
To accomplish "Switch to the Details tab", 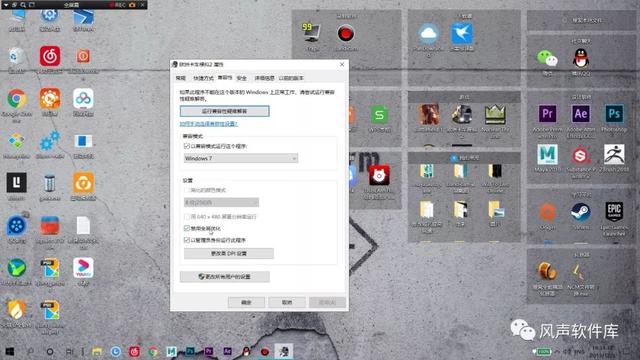I will 264,78.
